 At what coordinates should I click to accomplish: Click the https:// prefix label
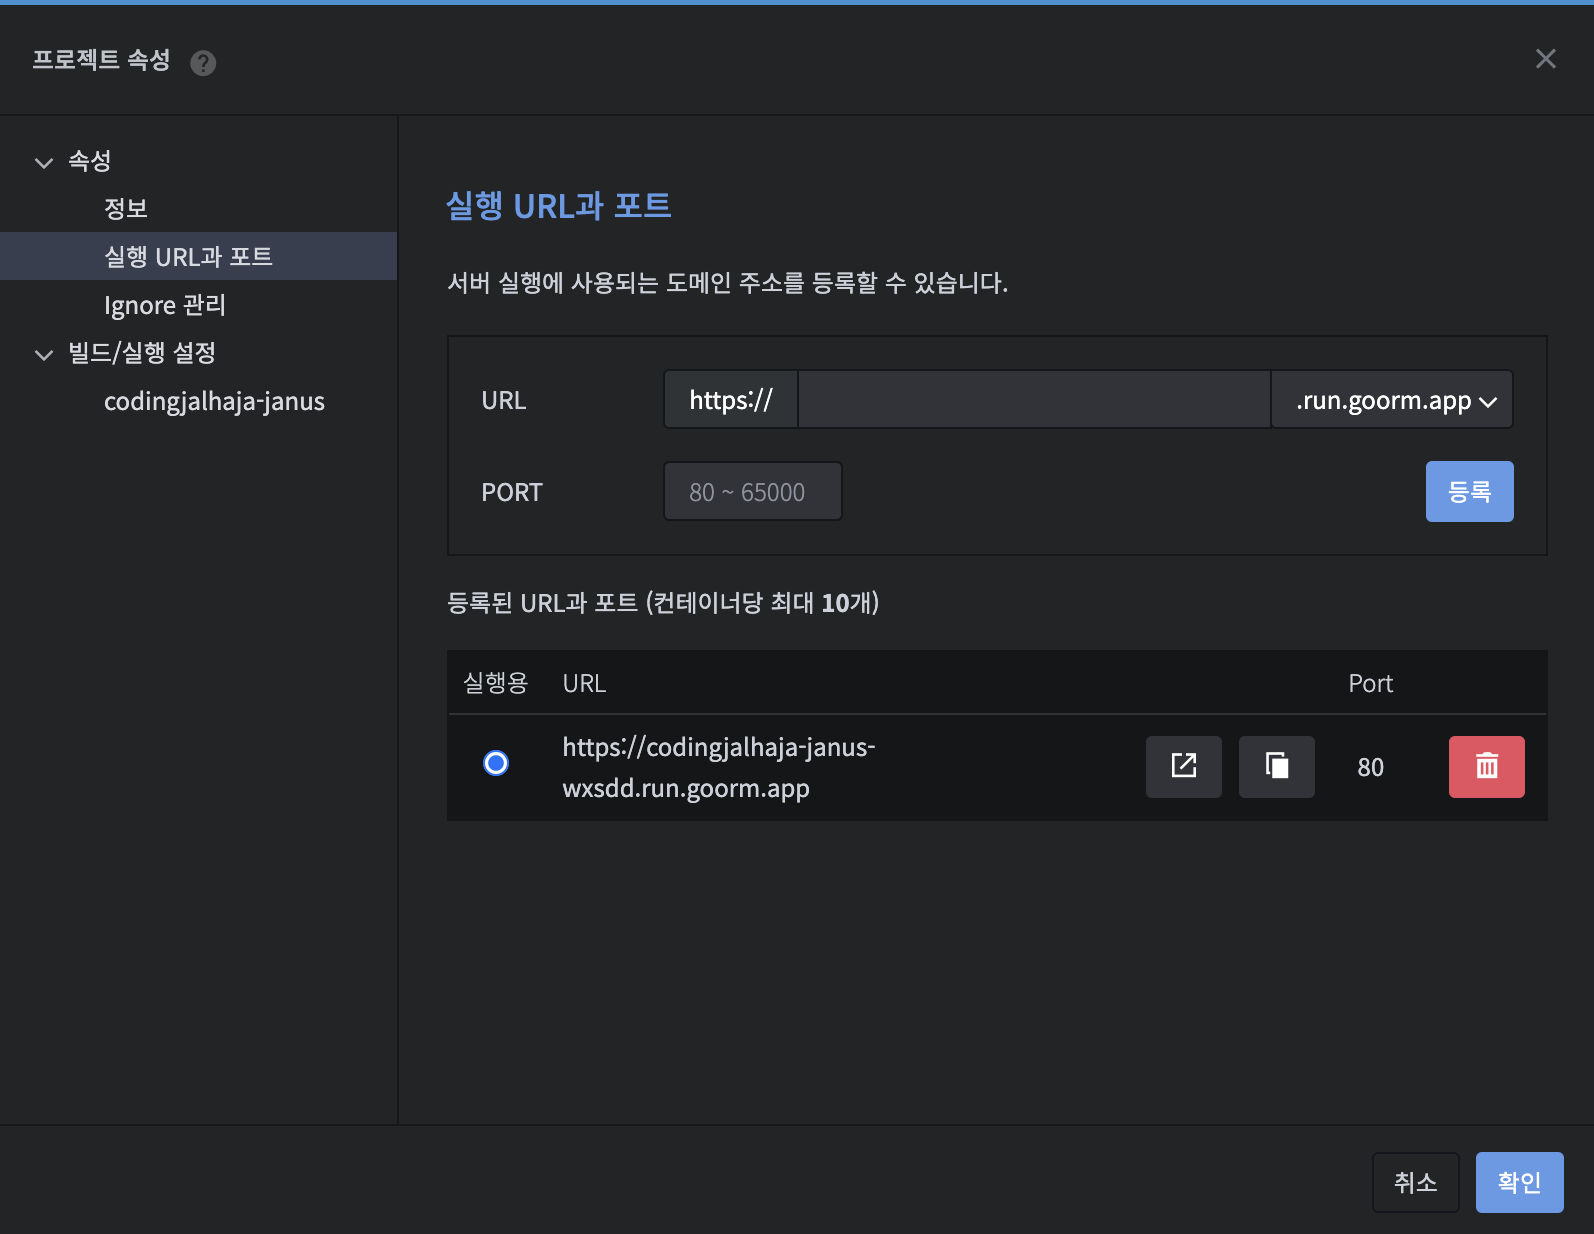coord(731,400)
